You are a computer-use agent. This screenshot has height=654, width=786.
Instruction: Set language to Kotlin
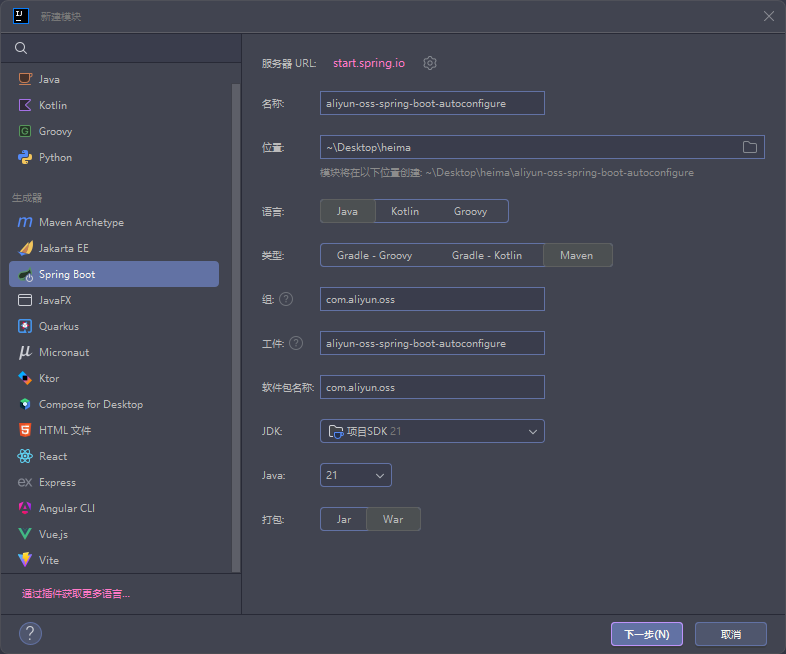point(405,211)
